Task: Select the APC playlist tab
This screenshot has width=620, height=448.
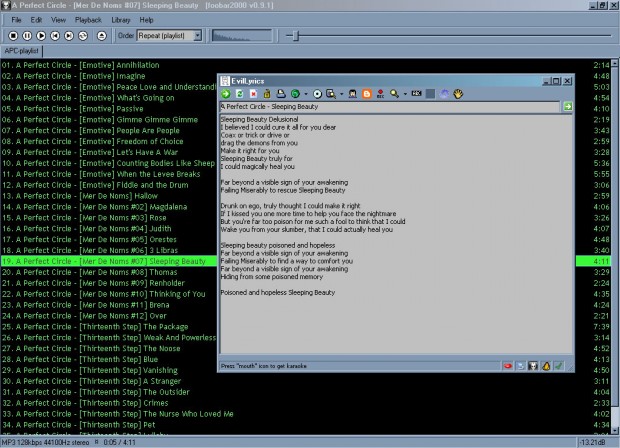Action: (21, 51)
